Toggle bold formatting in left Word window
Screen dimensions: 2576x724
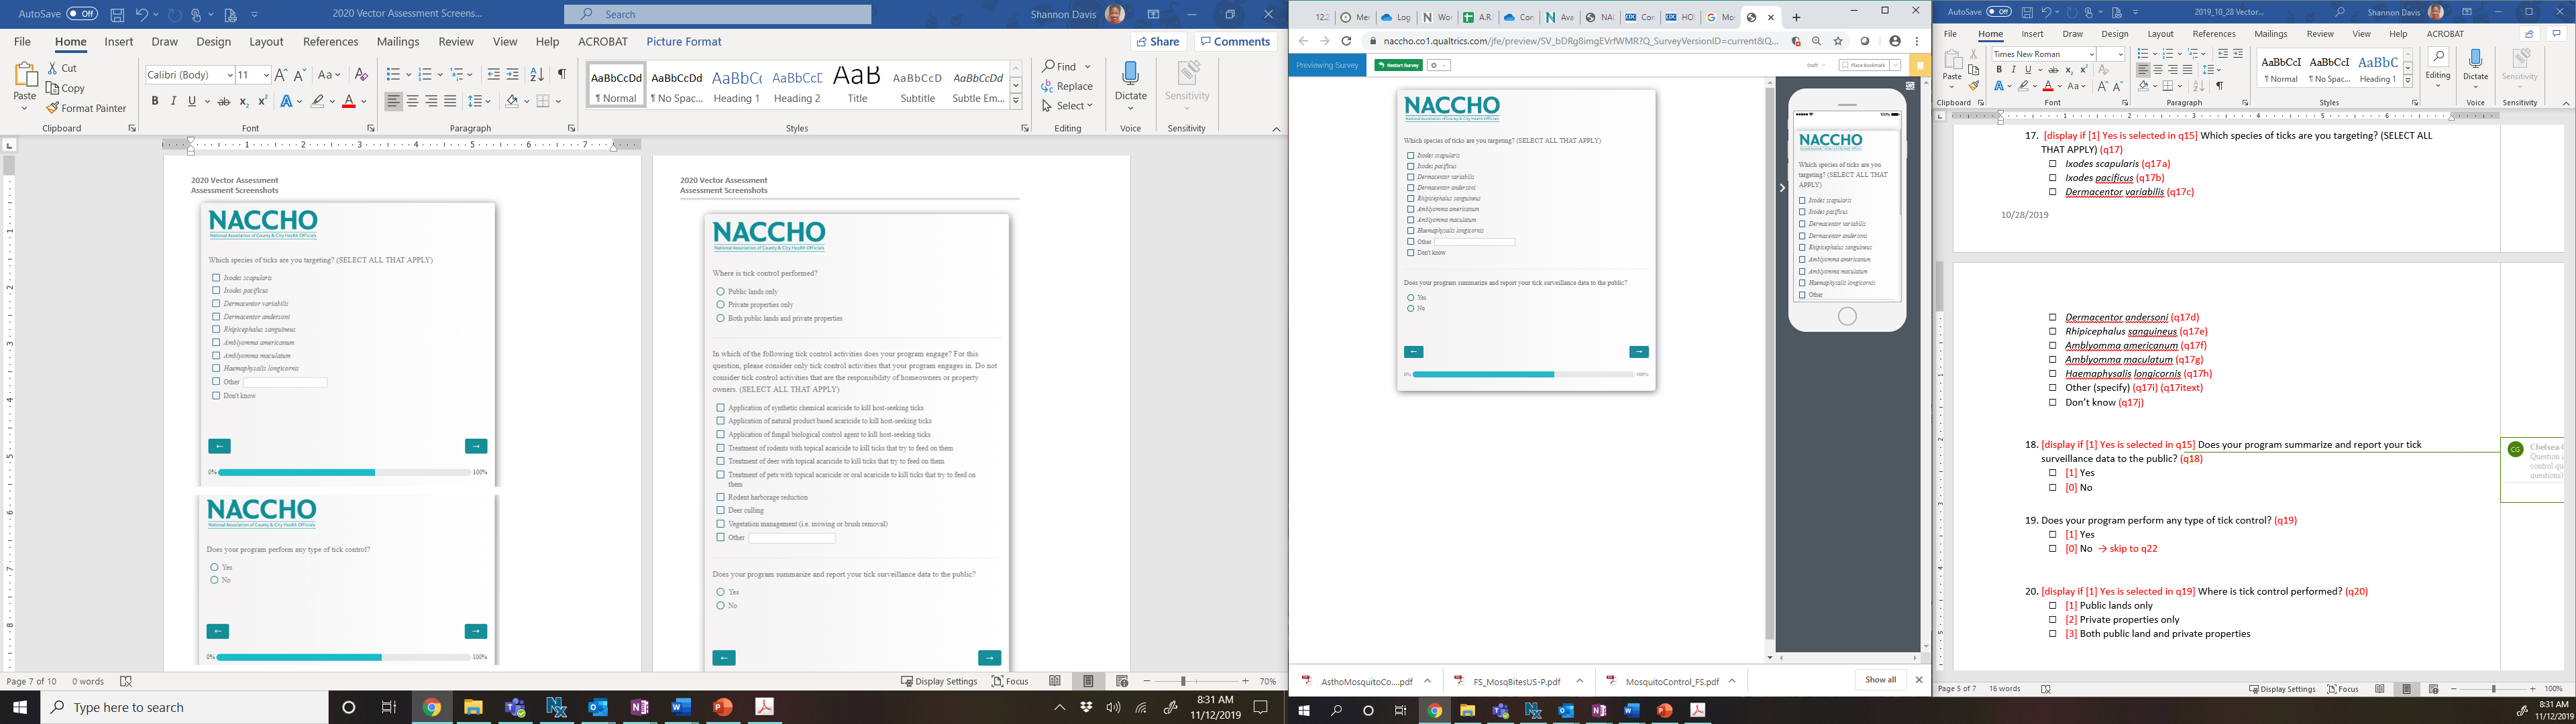(155, 101)
